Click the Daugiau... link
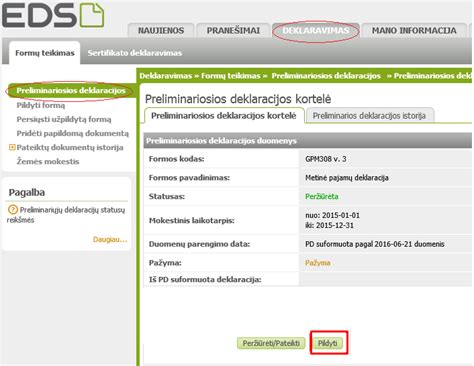 click(x=110, y=239)
